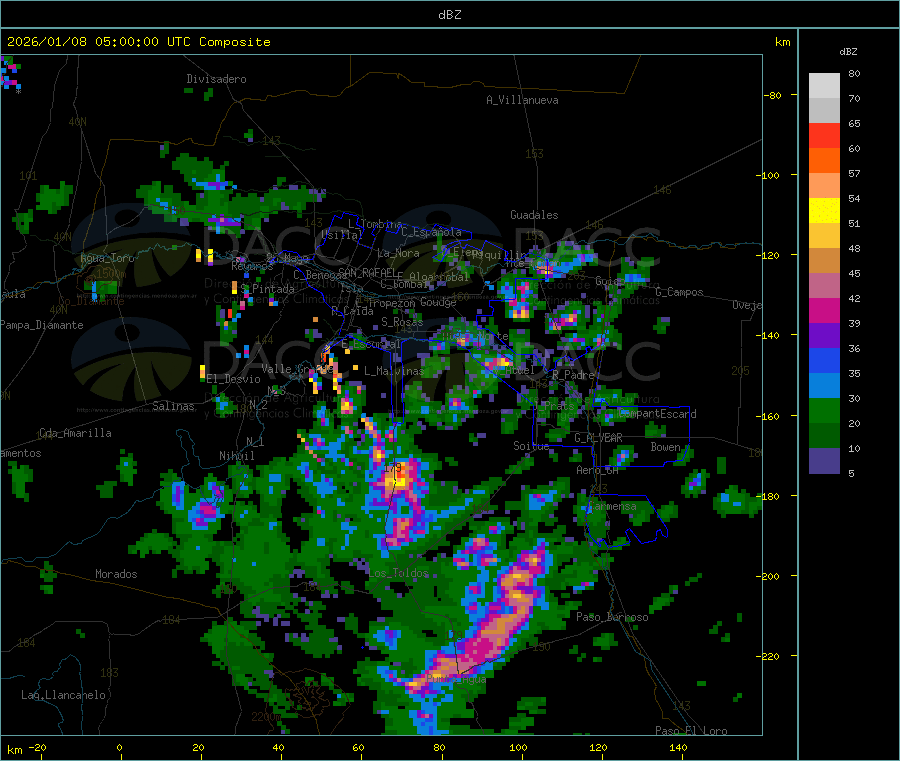Click the G_ALVEAR location label
This screenshot has width=900, height=761.
598,438
